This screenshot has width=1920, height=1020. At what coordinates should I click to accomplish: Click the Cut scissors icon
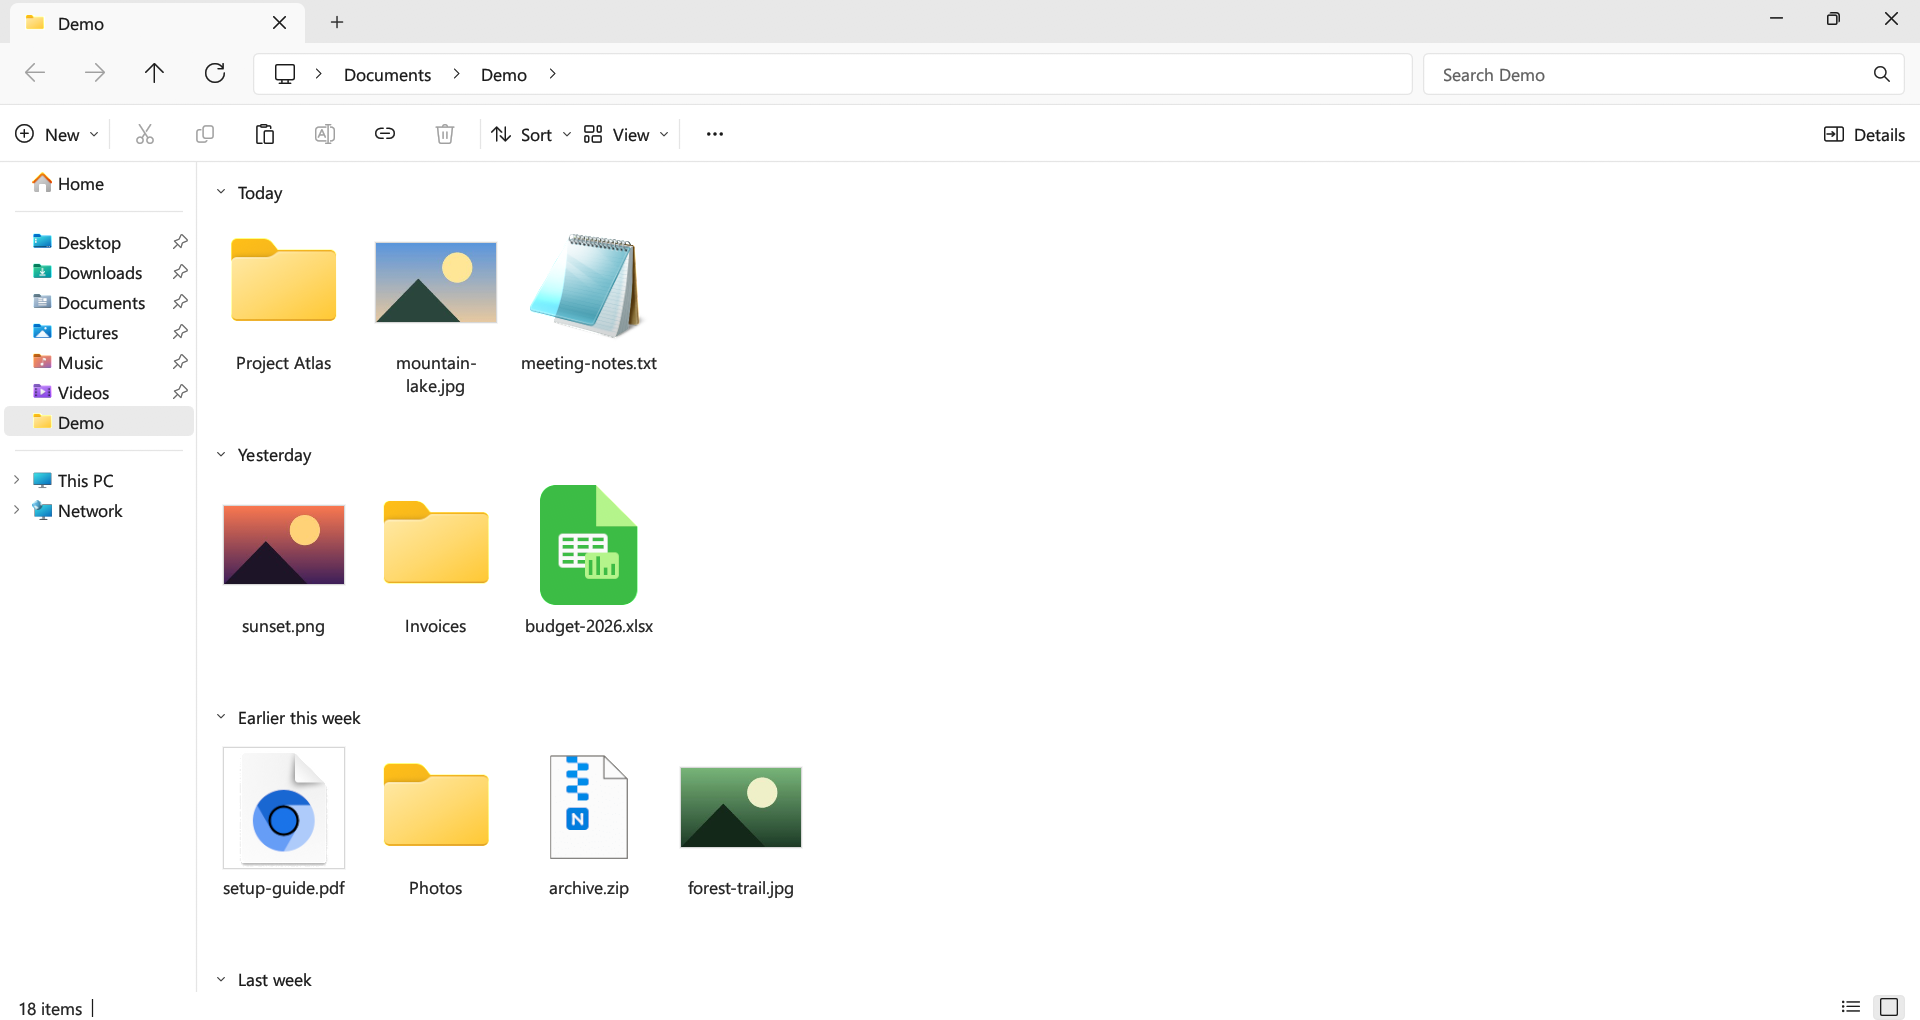pyautogui.click(x=145, y=134)
